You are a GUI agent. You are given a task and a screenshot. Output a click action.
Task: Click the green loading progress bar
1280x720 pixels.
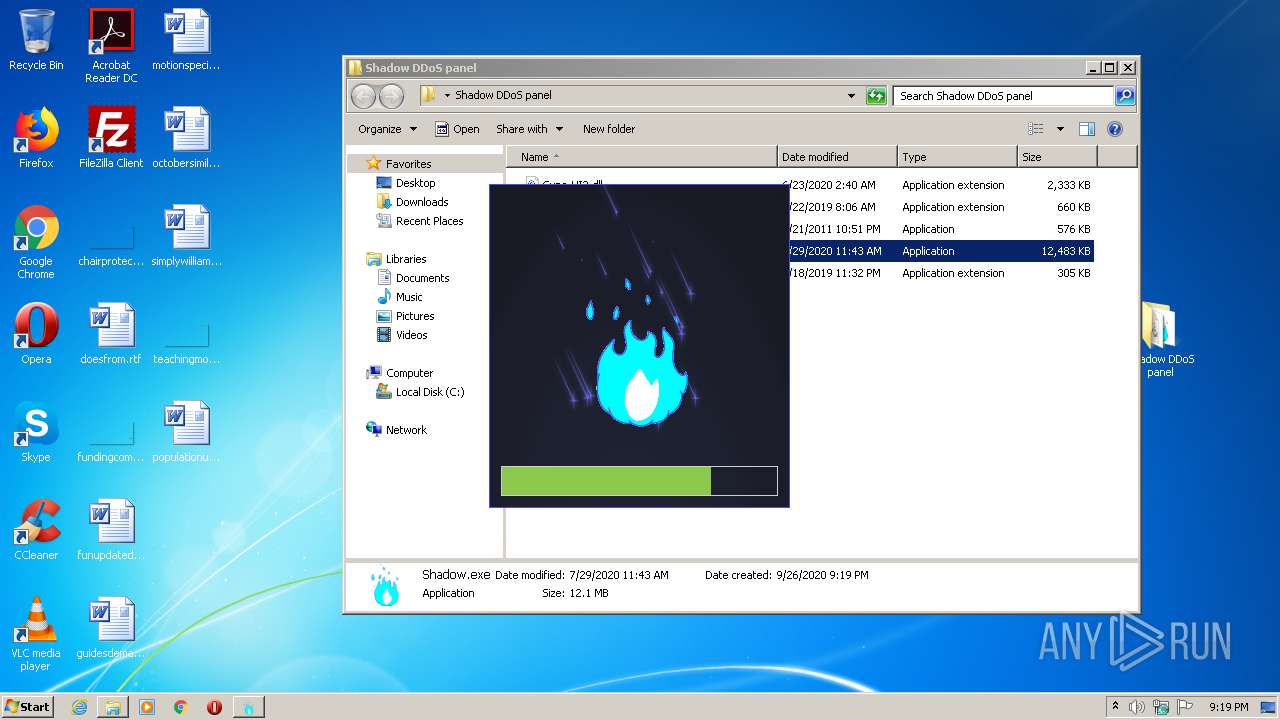(x=639, y=480)
